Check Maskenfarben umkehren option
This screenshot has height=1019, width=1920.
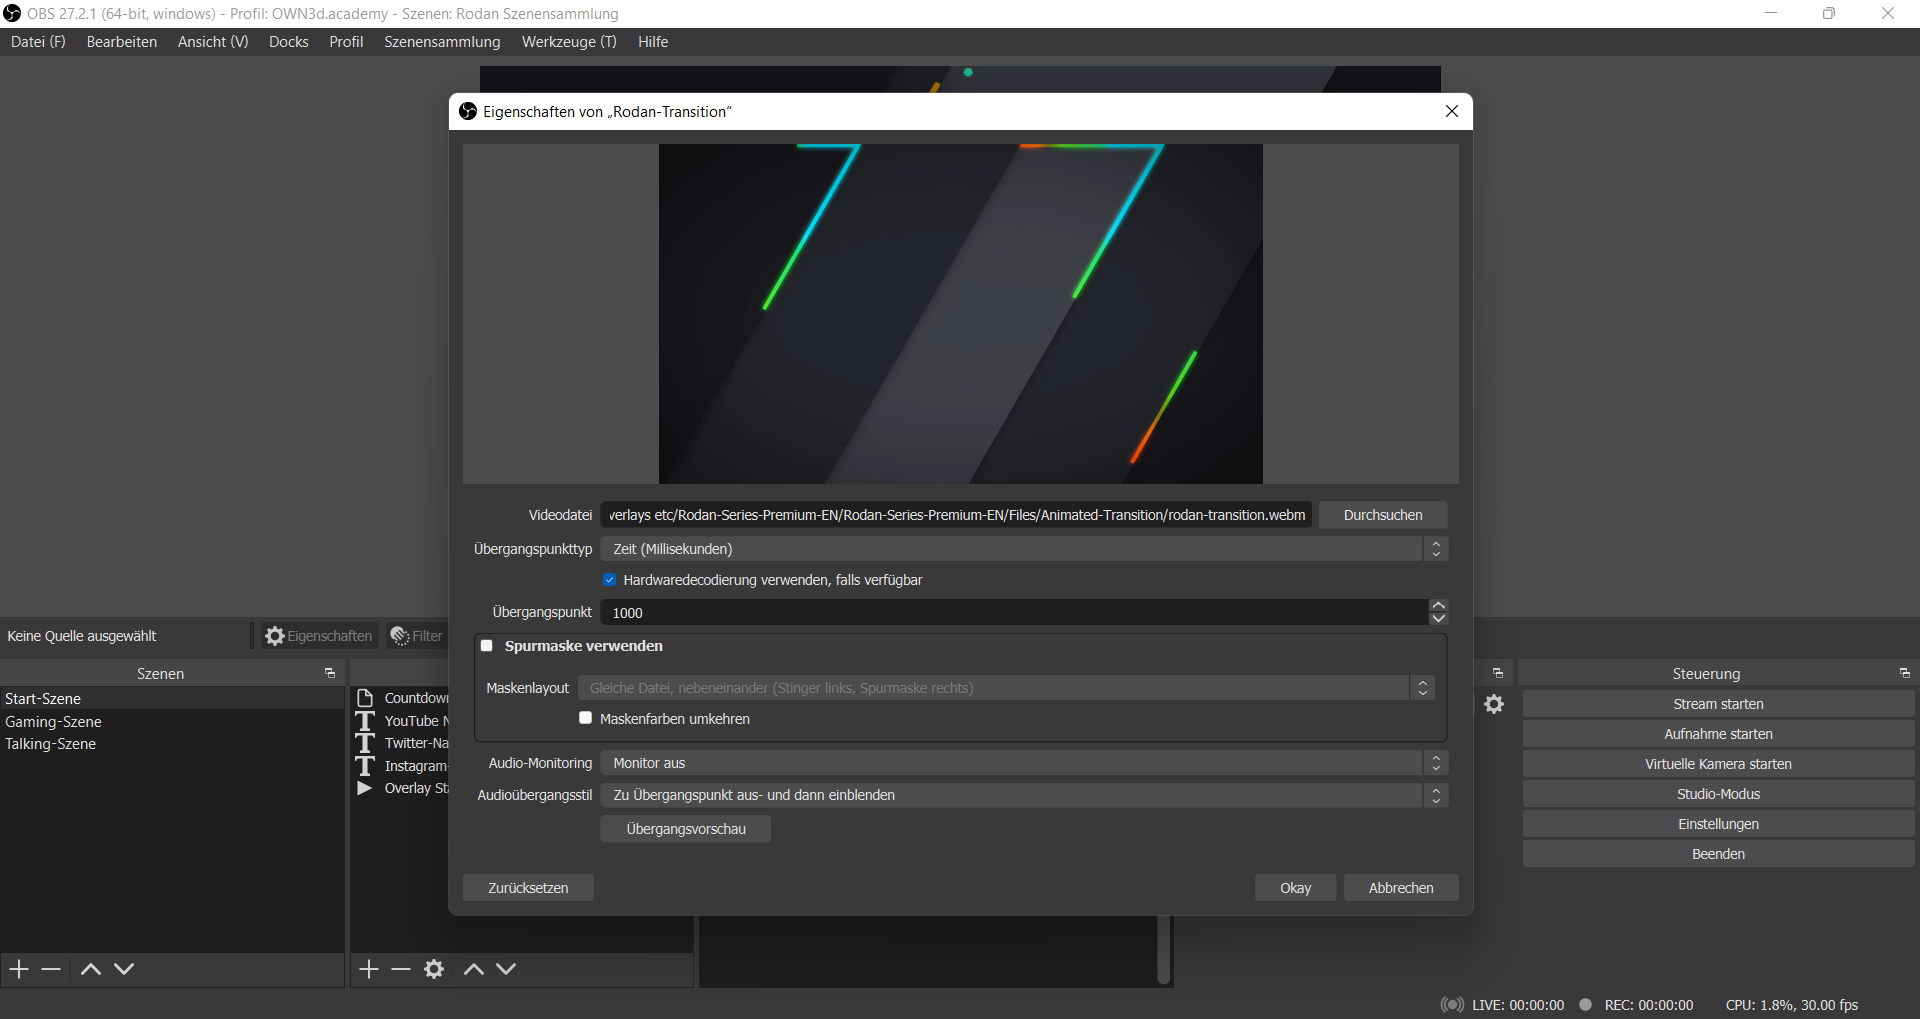586,719
